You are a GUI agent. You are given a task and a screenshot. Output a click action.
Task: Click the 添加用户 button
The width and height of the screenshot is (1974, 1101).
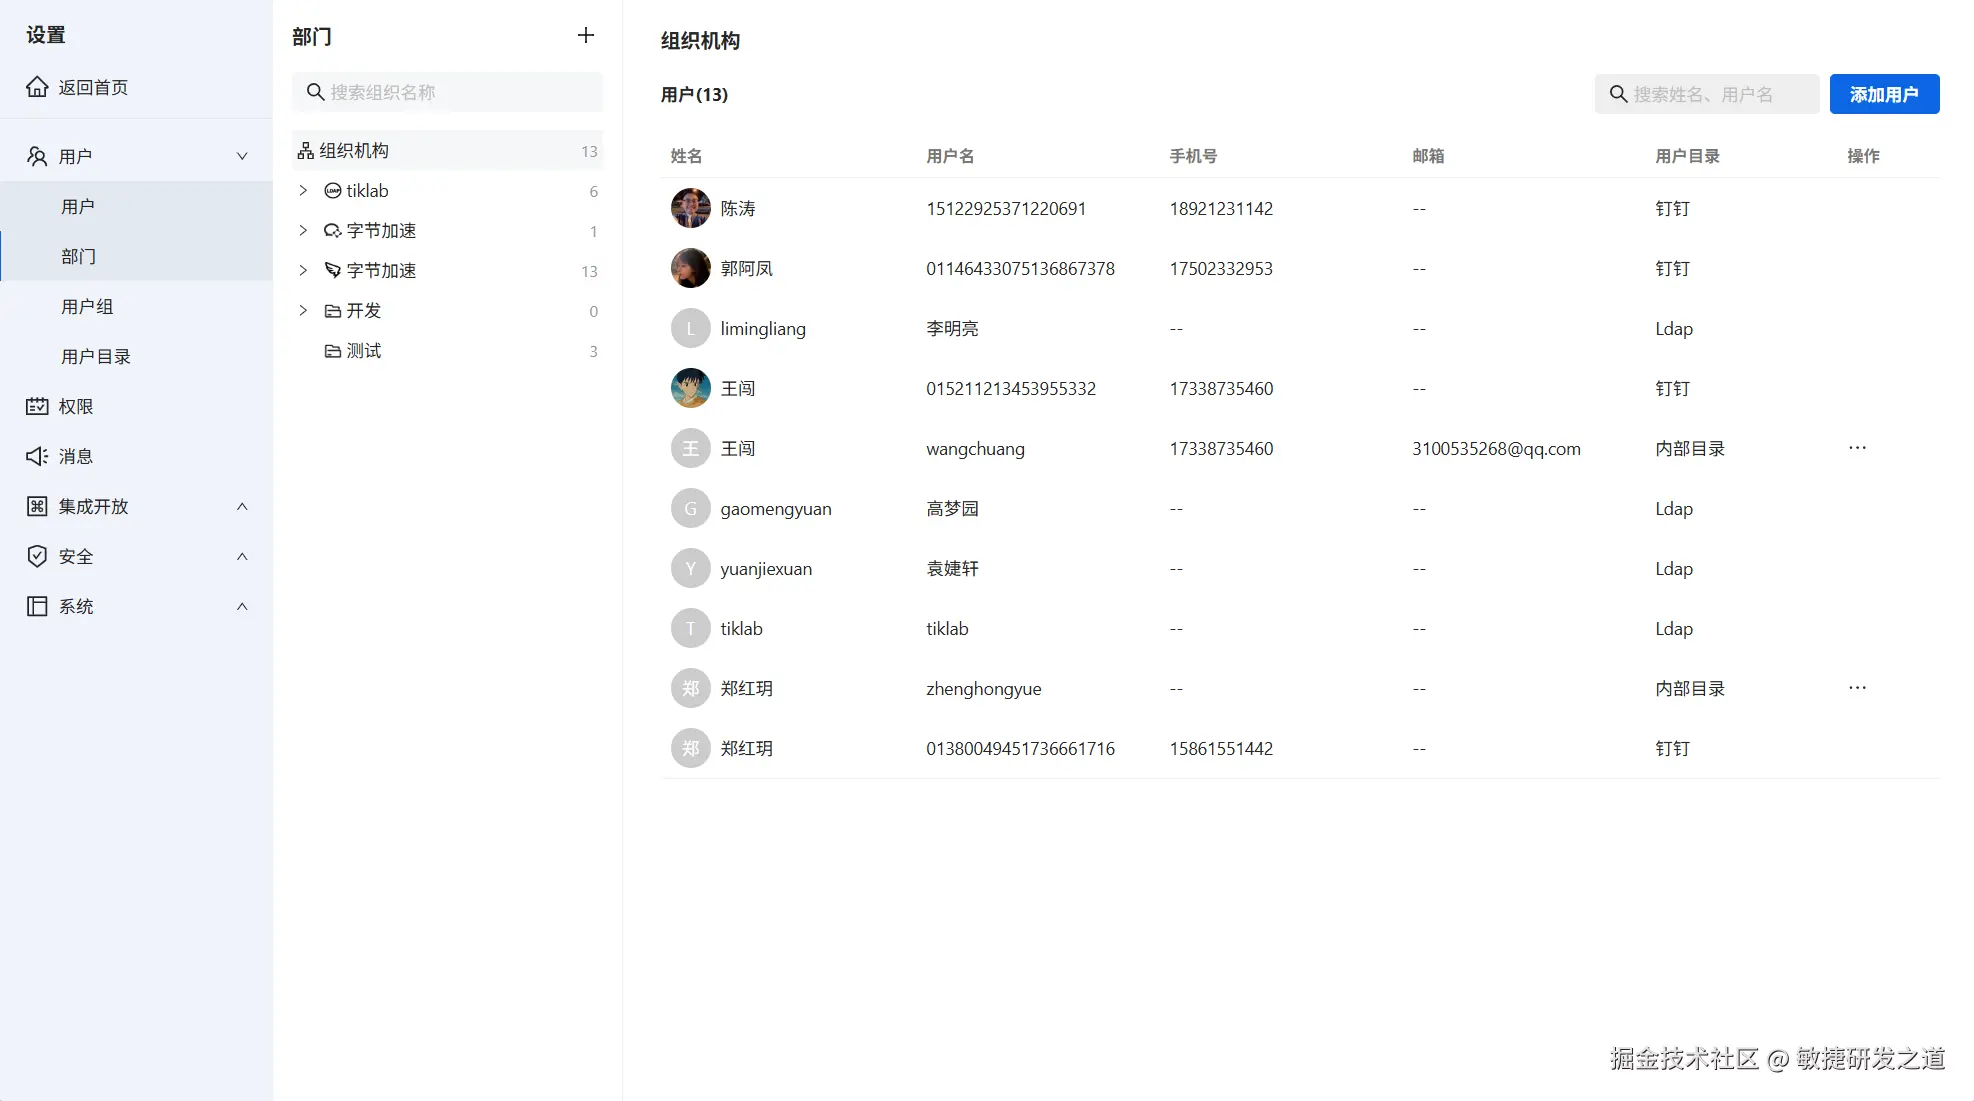coord(1884,94)
